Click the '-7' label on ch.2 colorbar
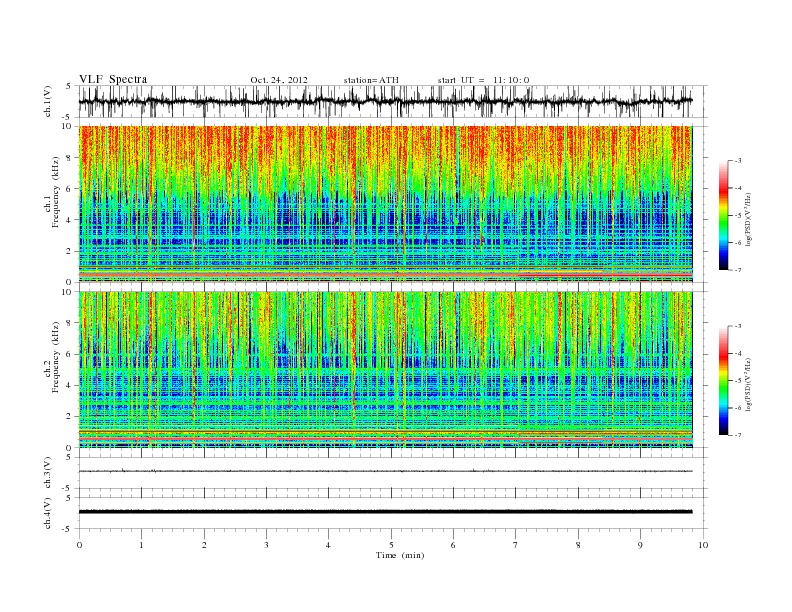 pyautogui.click(x=737, y=435)
